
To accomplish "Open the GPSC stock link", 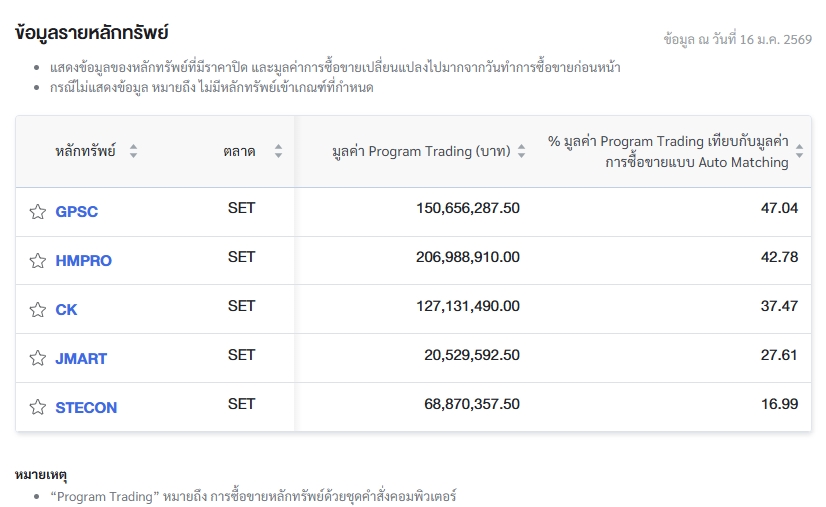I will click(x=77, y=212).
